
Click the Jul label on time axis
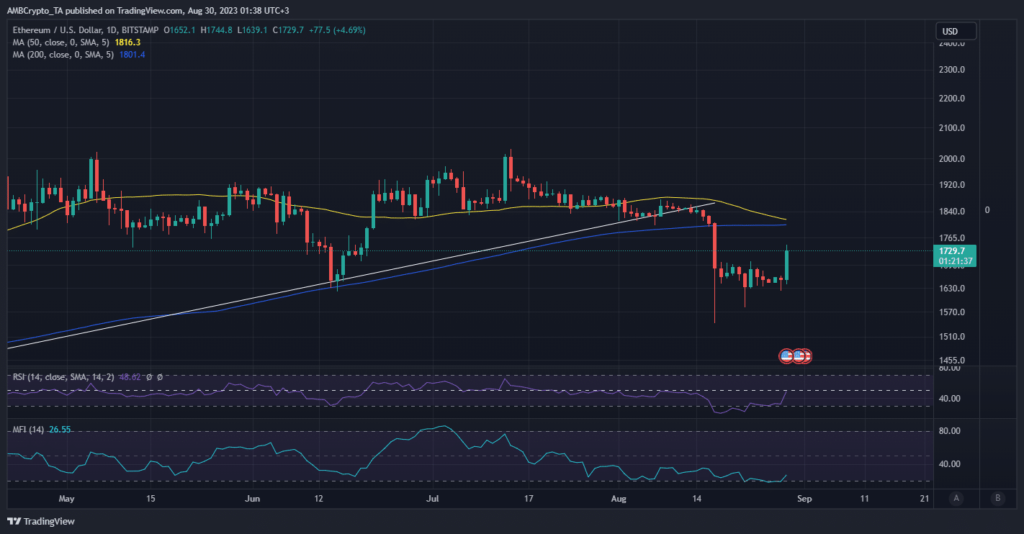click(x=433, y=498)
